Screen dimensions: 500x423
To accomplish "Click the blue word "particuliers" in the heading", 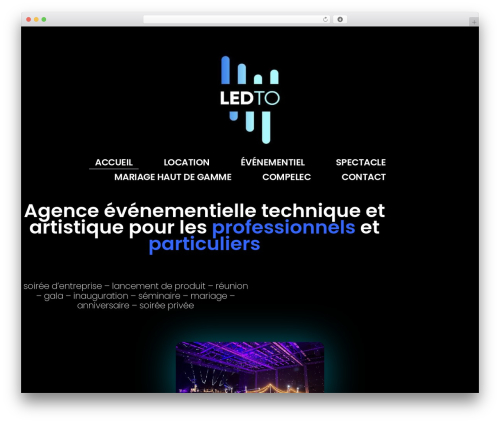I will [204, 244].
